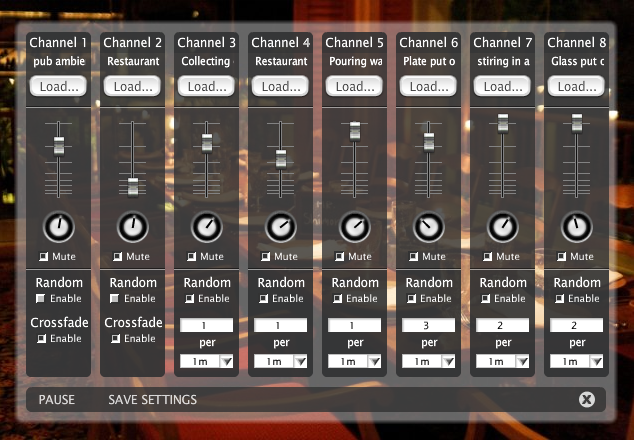Mute Channel 8
The height and width of the screenshot is (440, 635).
tap(561, 256)
